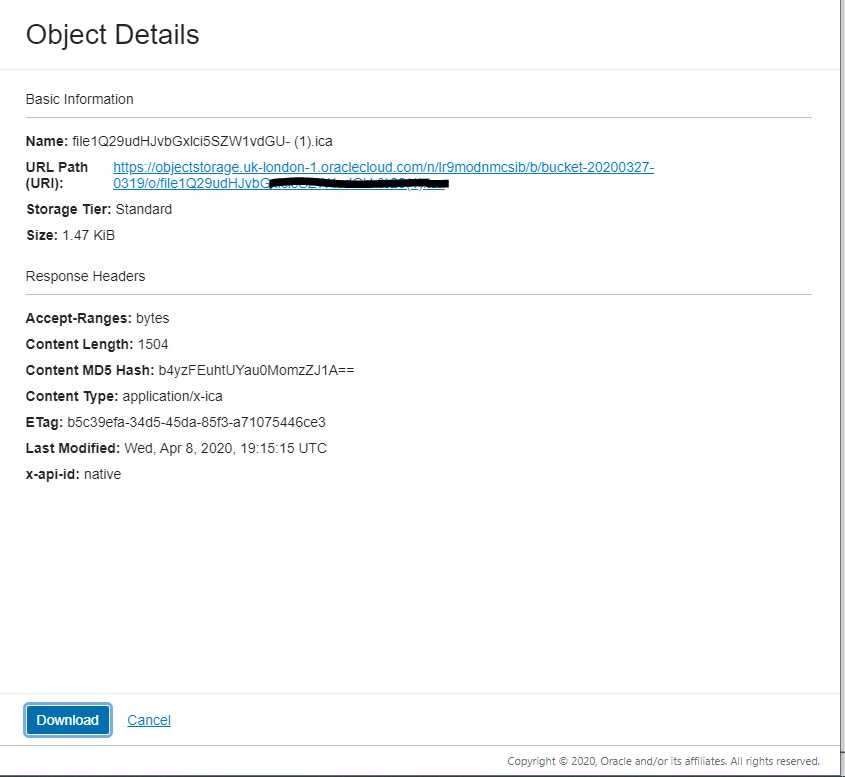This screenshot has height=777, width=845.
Task: Click the Storage Tier Standard value
Action: [144, 209]
